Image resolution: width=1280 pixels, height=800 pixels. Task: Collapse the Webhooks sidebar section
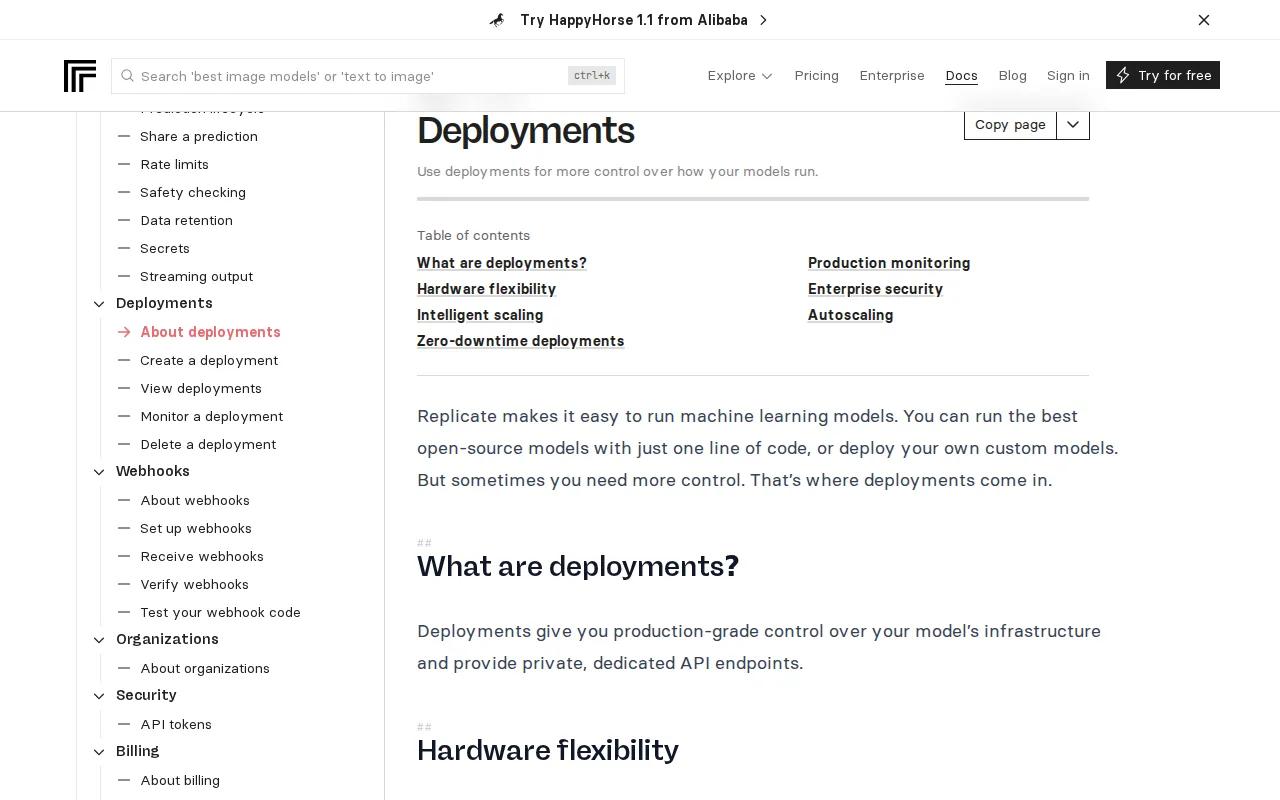[x=99, y=472]
